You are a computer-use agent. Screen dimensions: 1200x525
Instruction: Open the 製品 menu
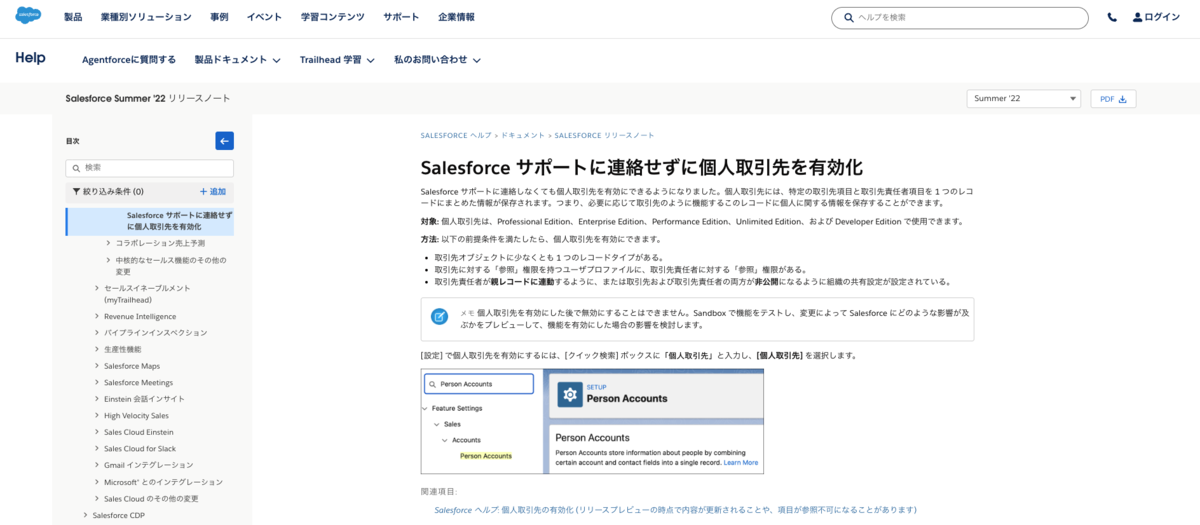click(x=73, y=17)
